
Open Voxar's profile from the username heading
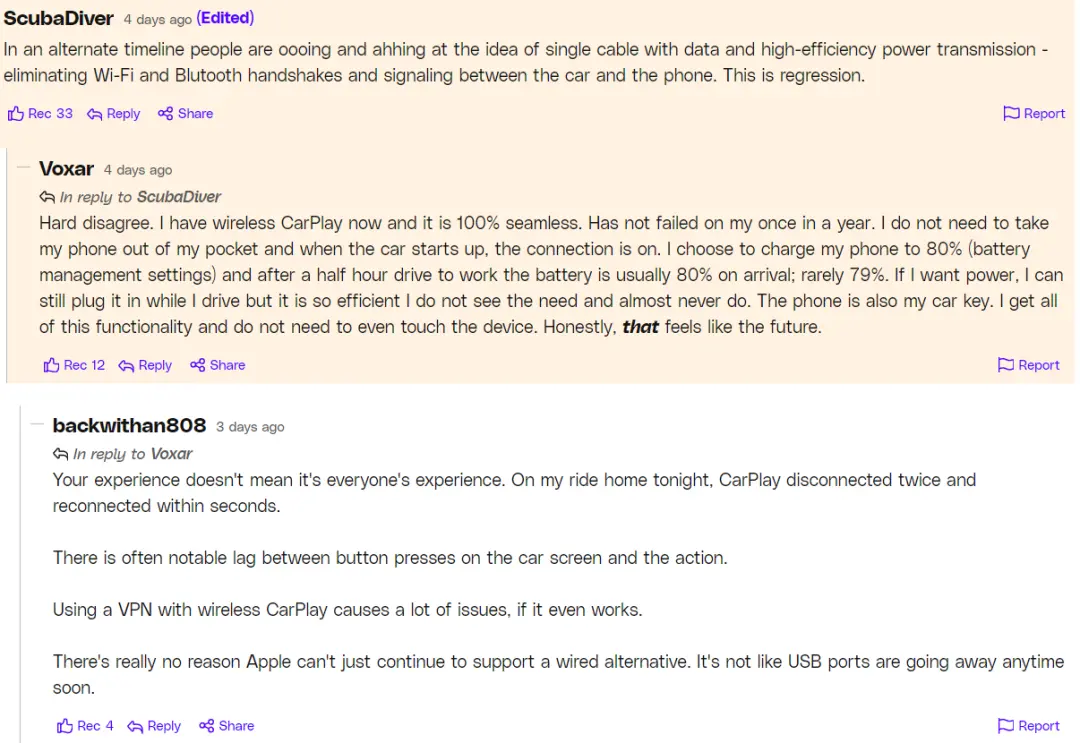[66, 169]
